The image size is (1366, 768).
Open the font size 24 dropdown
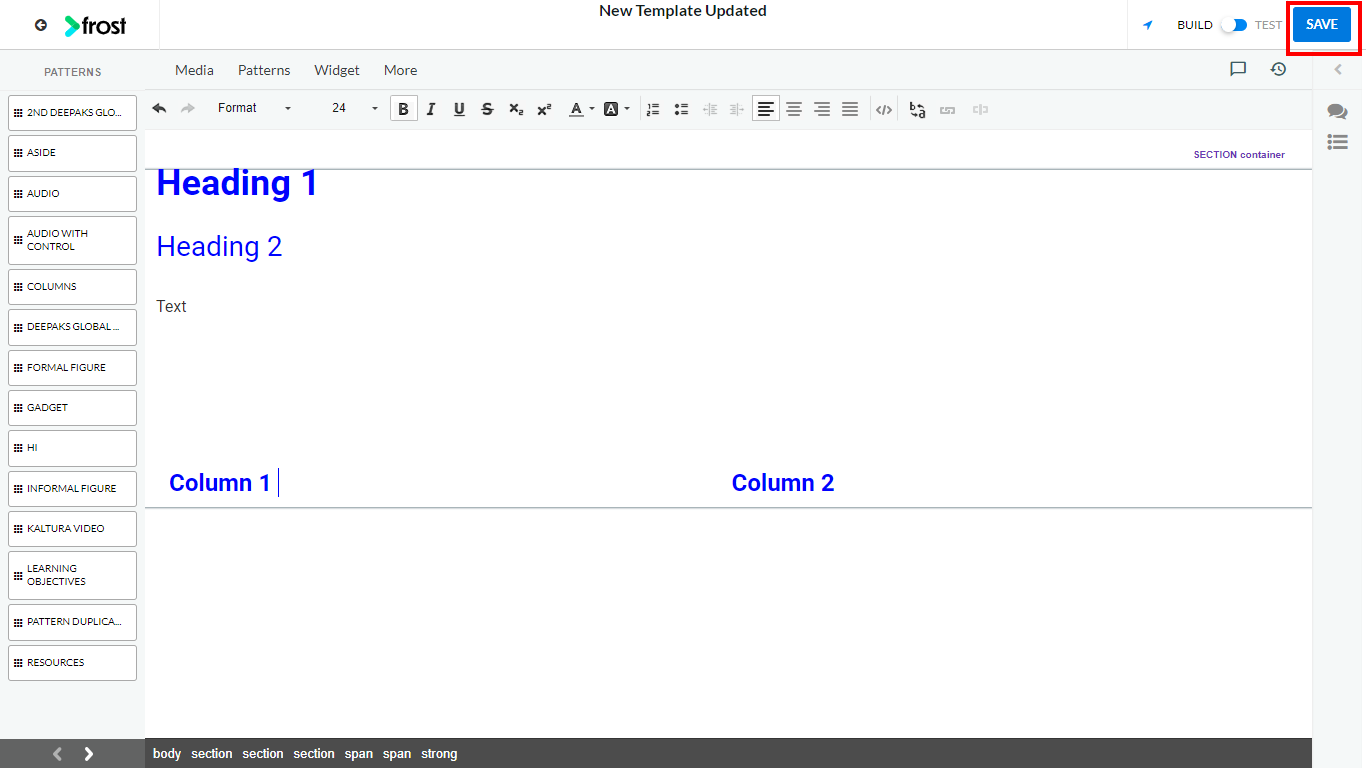(x=355, y=108)
